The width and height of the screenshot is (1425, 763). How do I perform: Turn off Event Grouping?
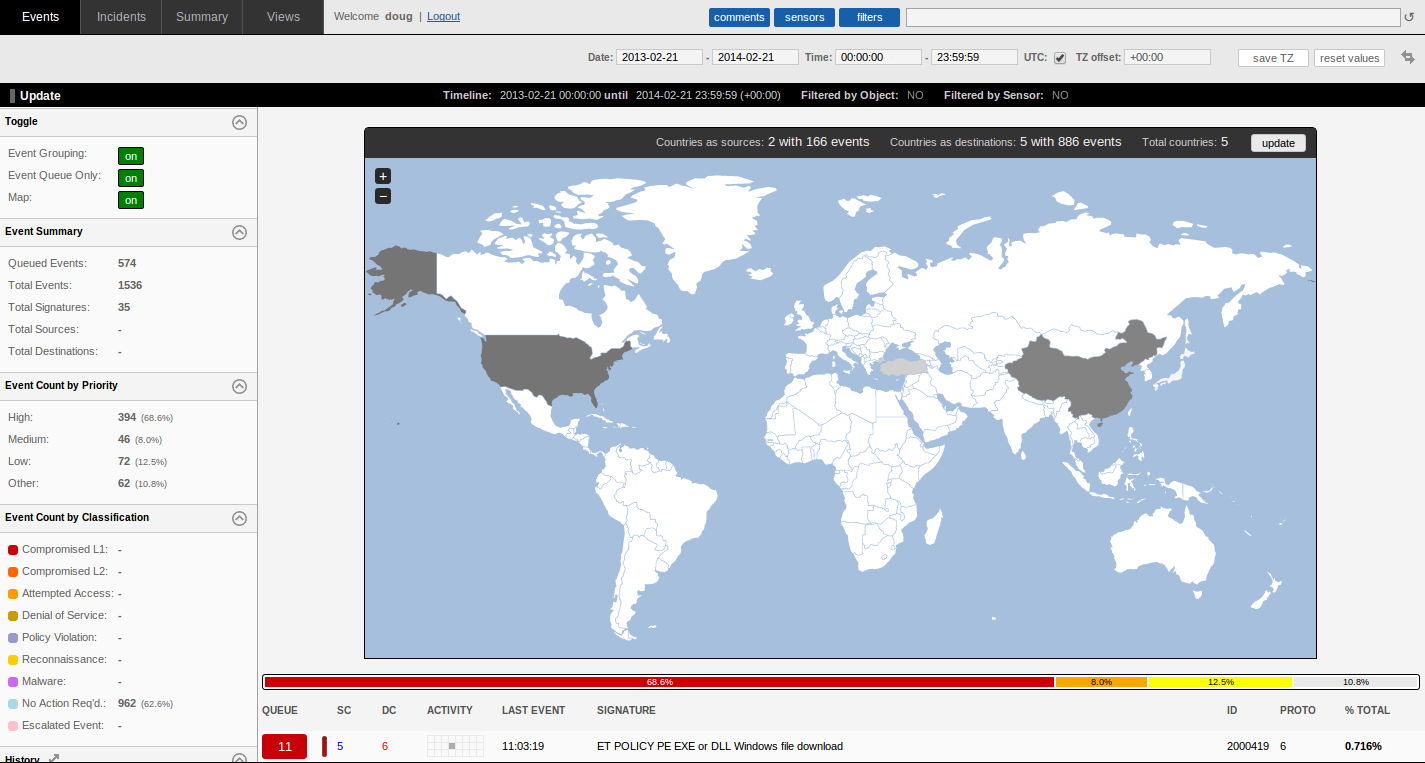(131, 156)
